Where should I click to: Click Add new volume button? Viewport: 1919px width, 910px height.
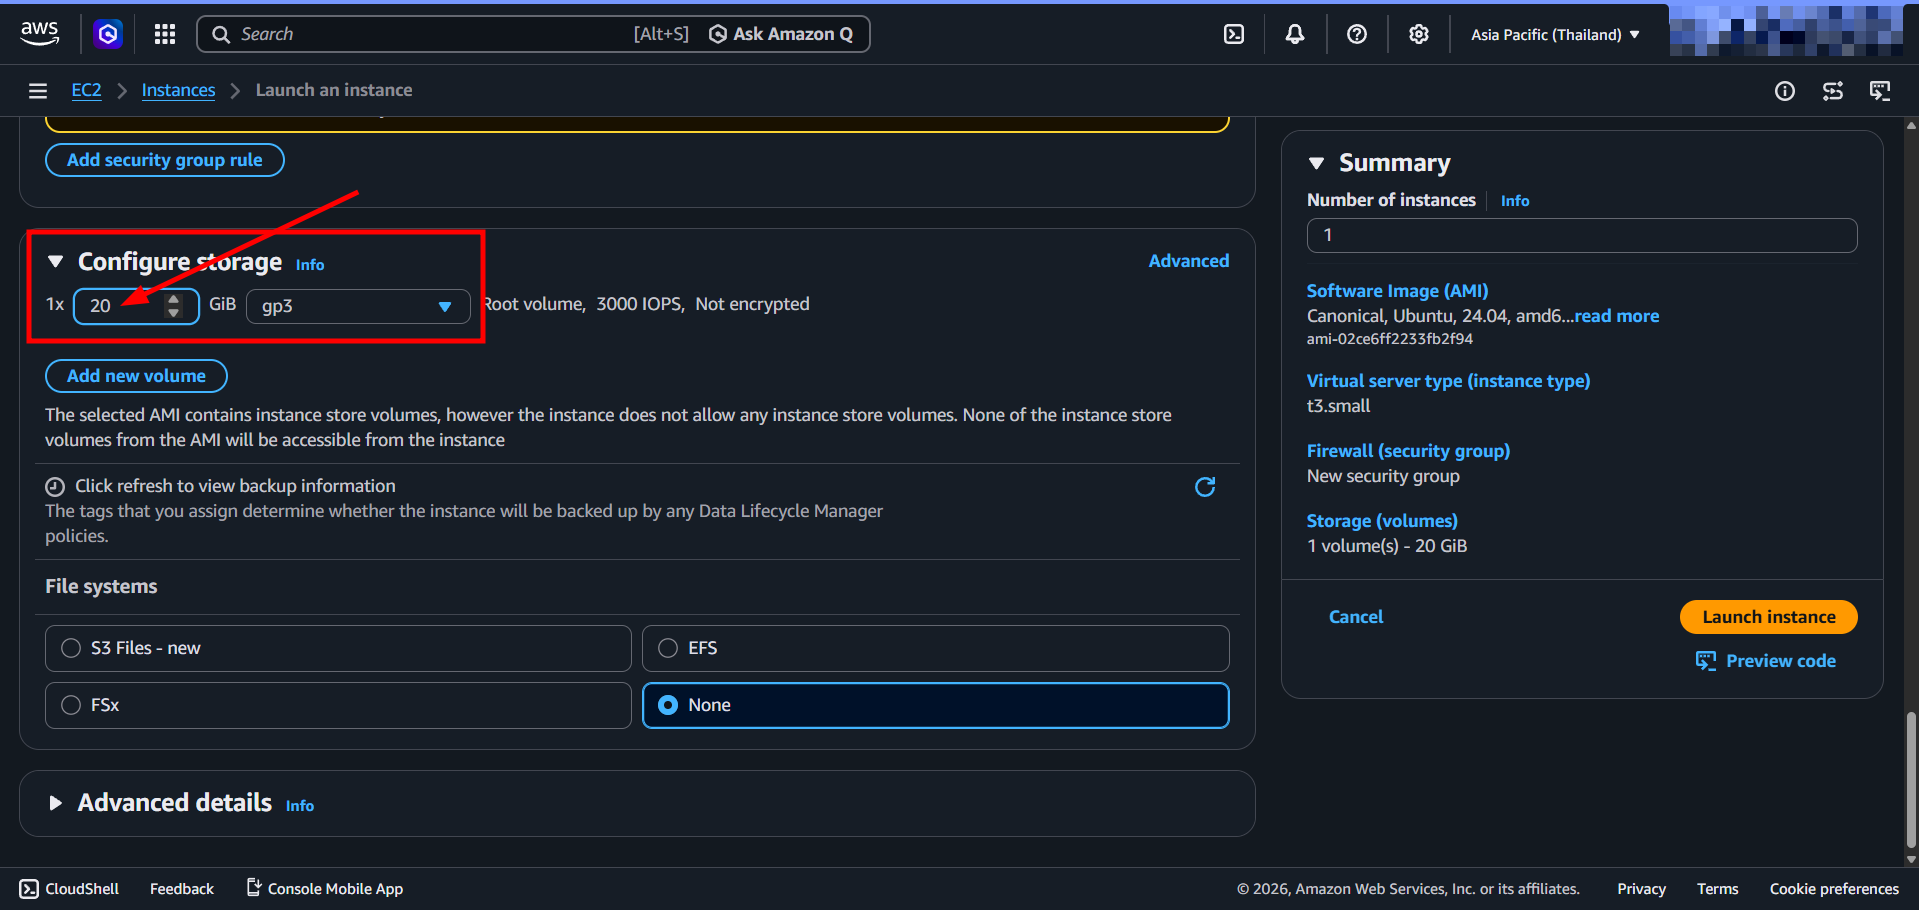[x=136, y=376]
